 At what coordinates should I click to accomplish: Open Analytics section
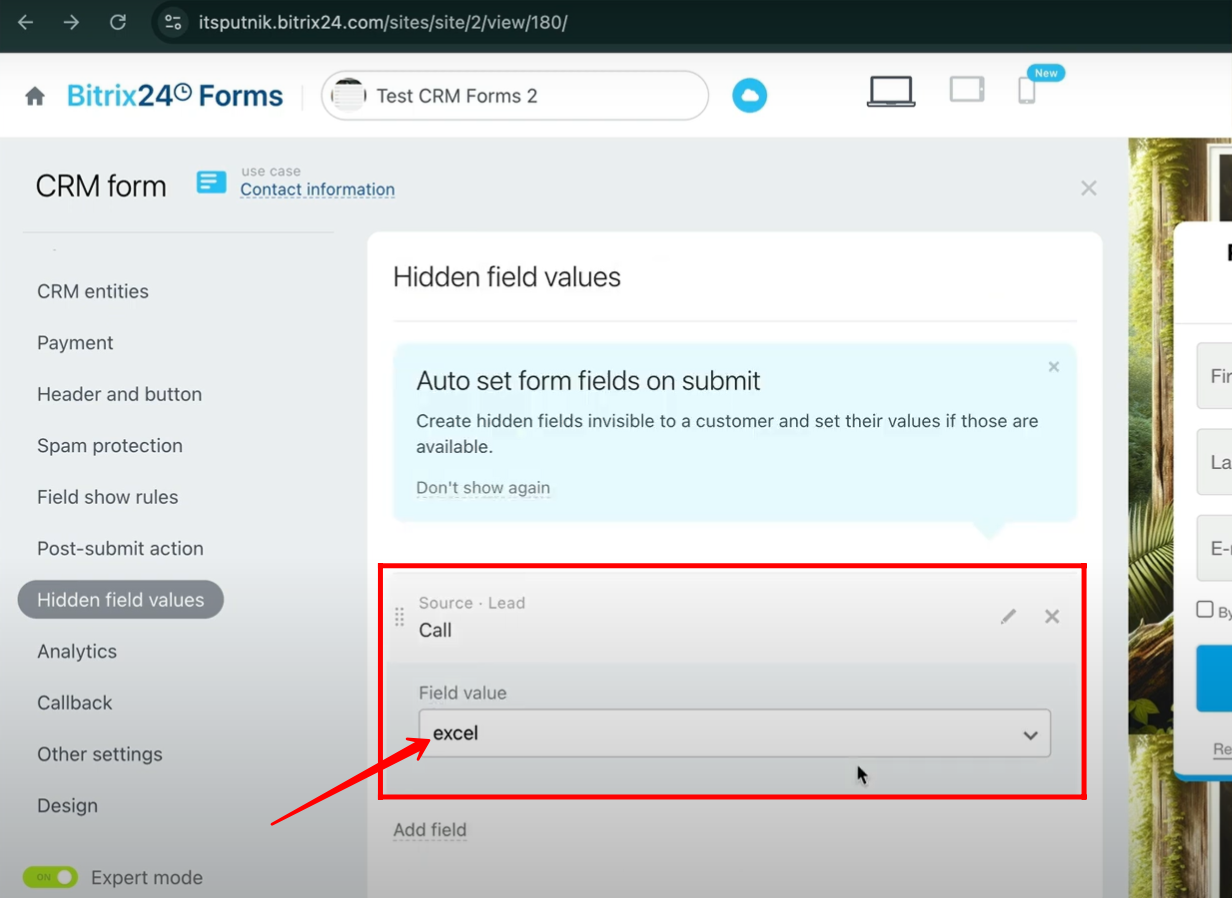coord(77,651)
